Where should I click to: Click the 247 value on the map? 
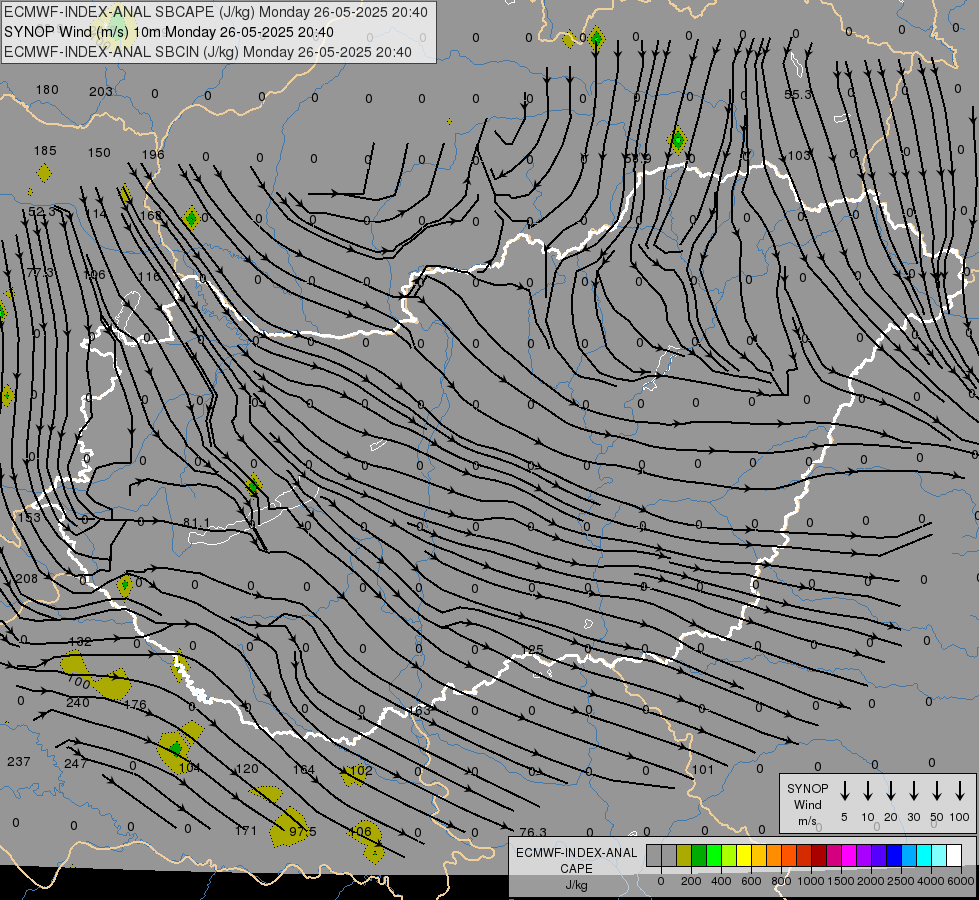(76, 763)
